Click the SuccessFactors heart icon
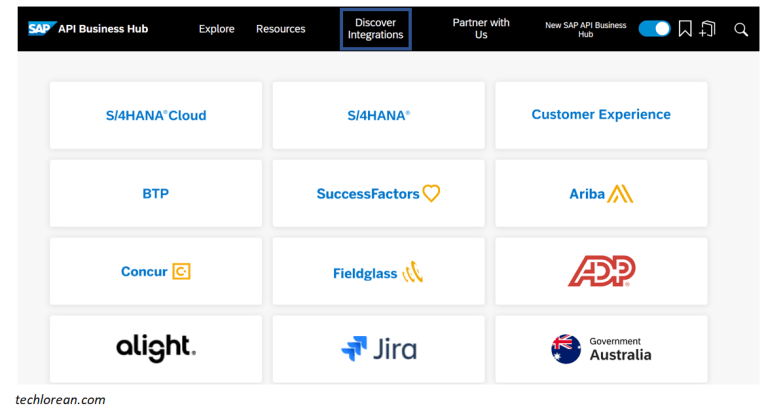This screenshot has width=766, height=410. pos(431,193)
